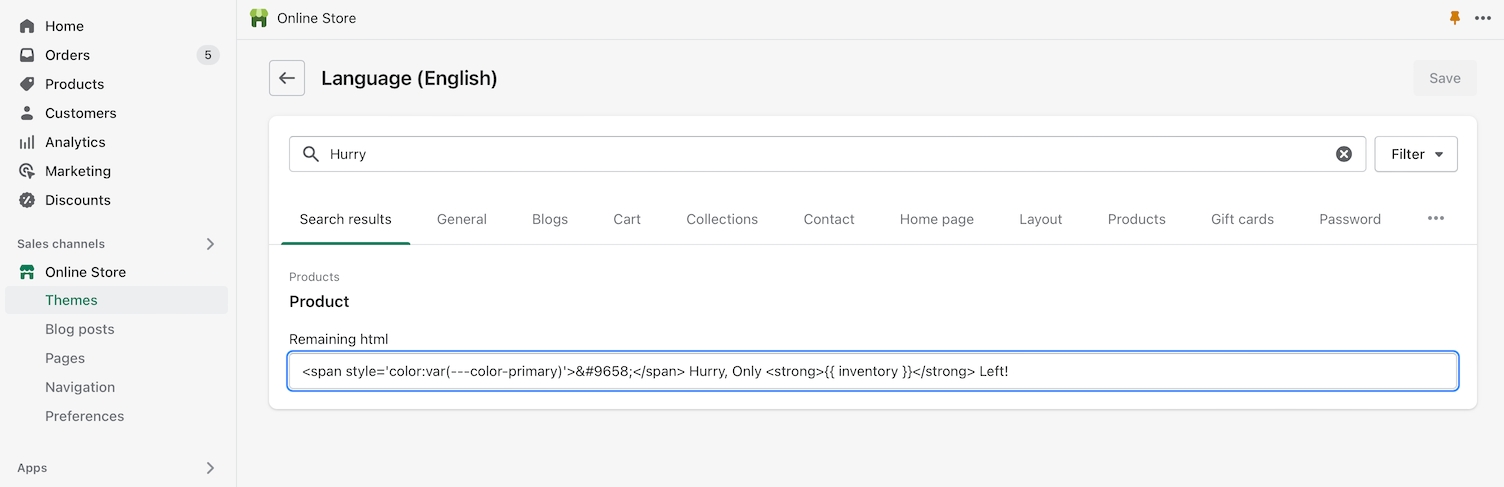Switch to the Cart tab
This screenshot has width=1504, height=487.
(x=627, y=219)
